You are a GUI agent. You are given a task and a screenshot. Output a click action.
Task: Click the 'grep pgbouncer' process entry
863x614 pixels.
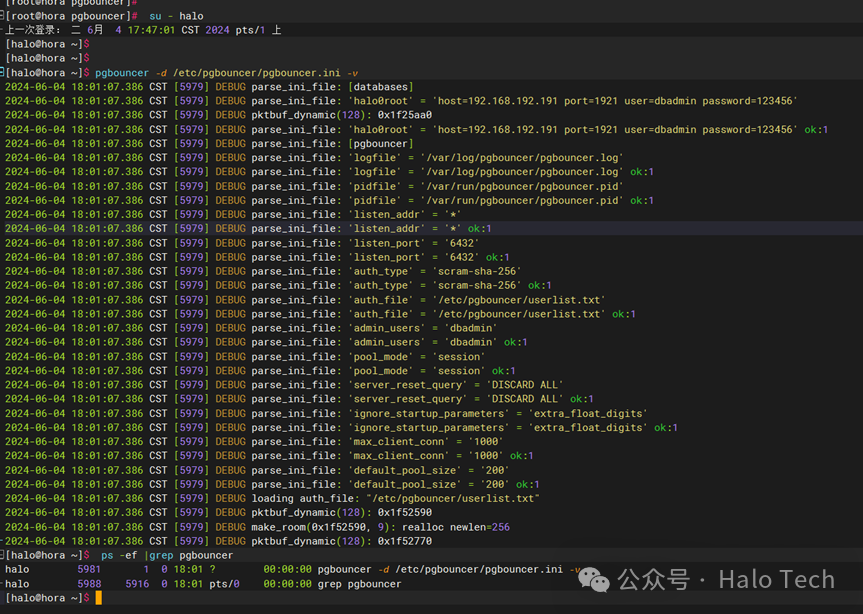(x=359, y=584)
